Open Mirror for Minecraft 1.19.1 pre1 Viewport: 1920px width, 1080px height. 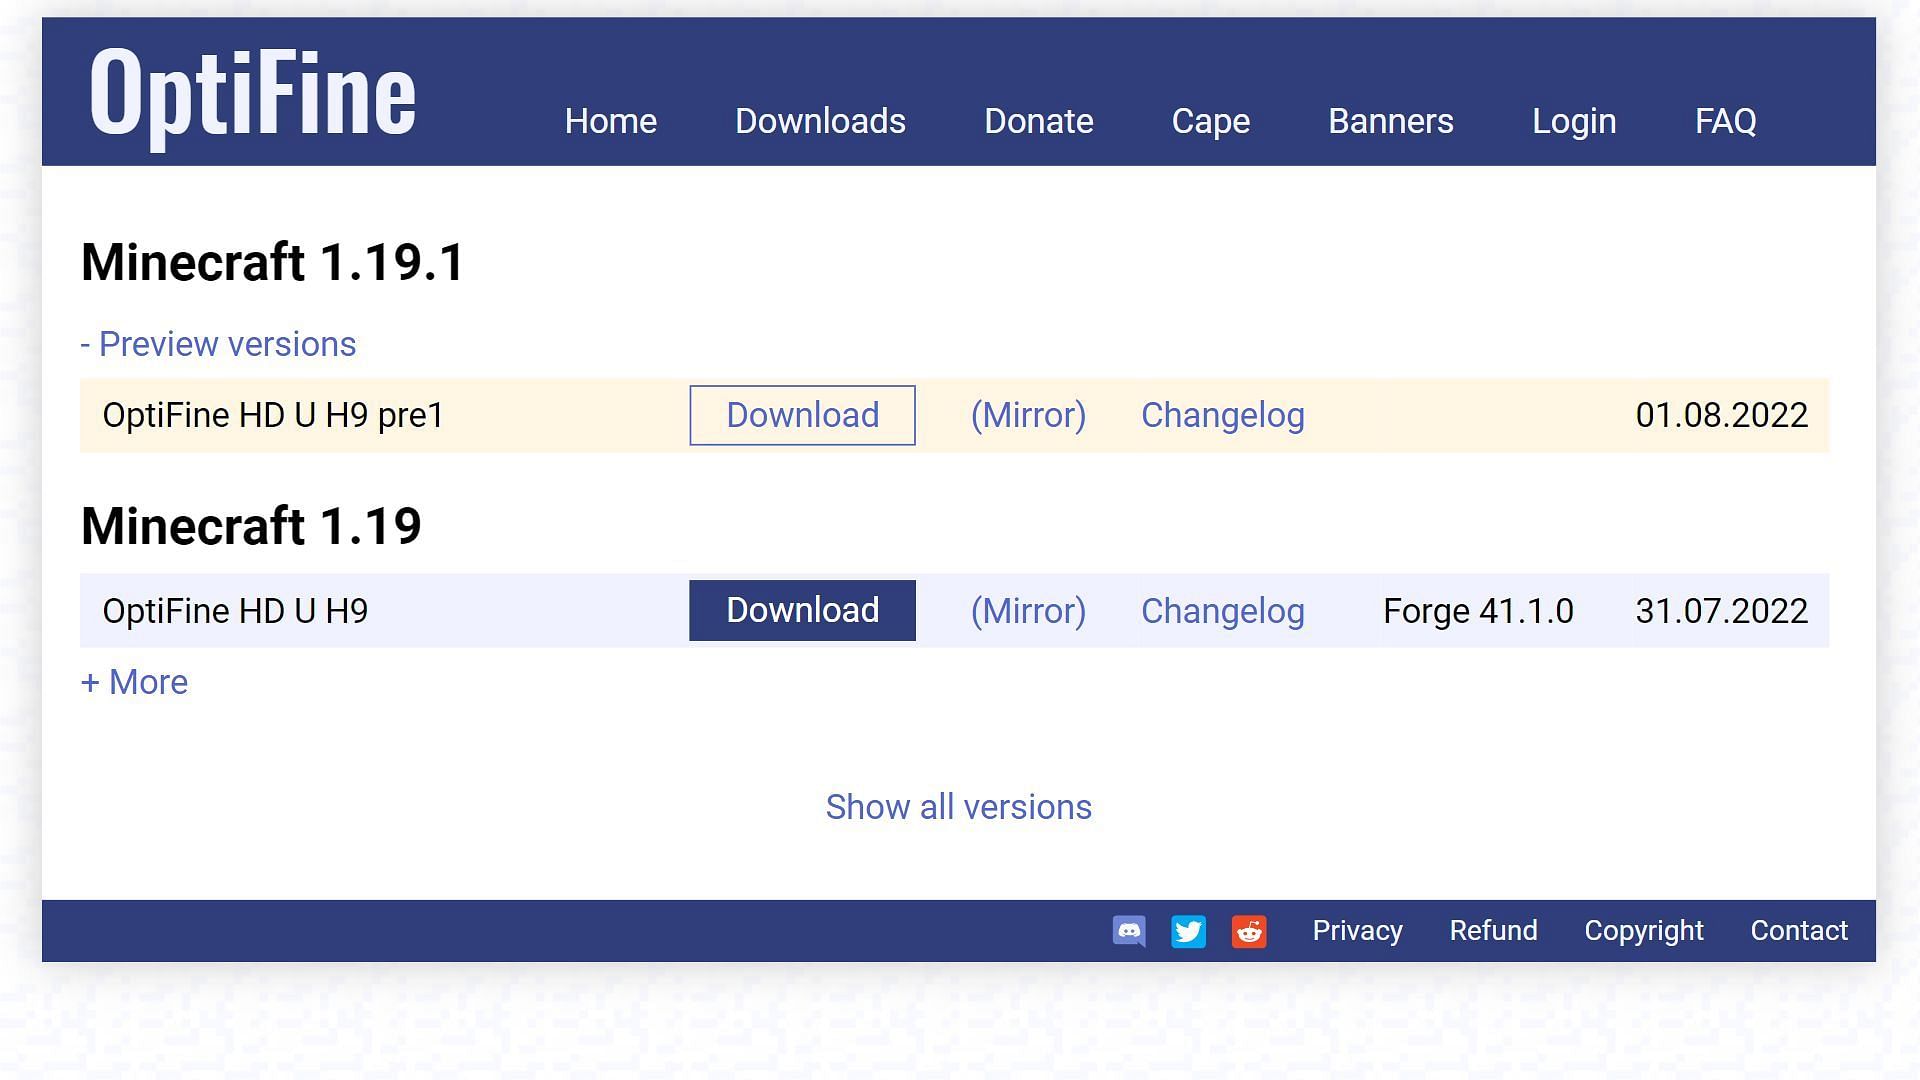point(1027,414)
